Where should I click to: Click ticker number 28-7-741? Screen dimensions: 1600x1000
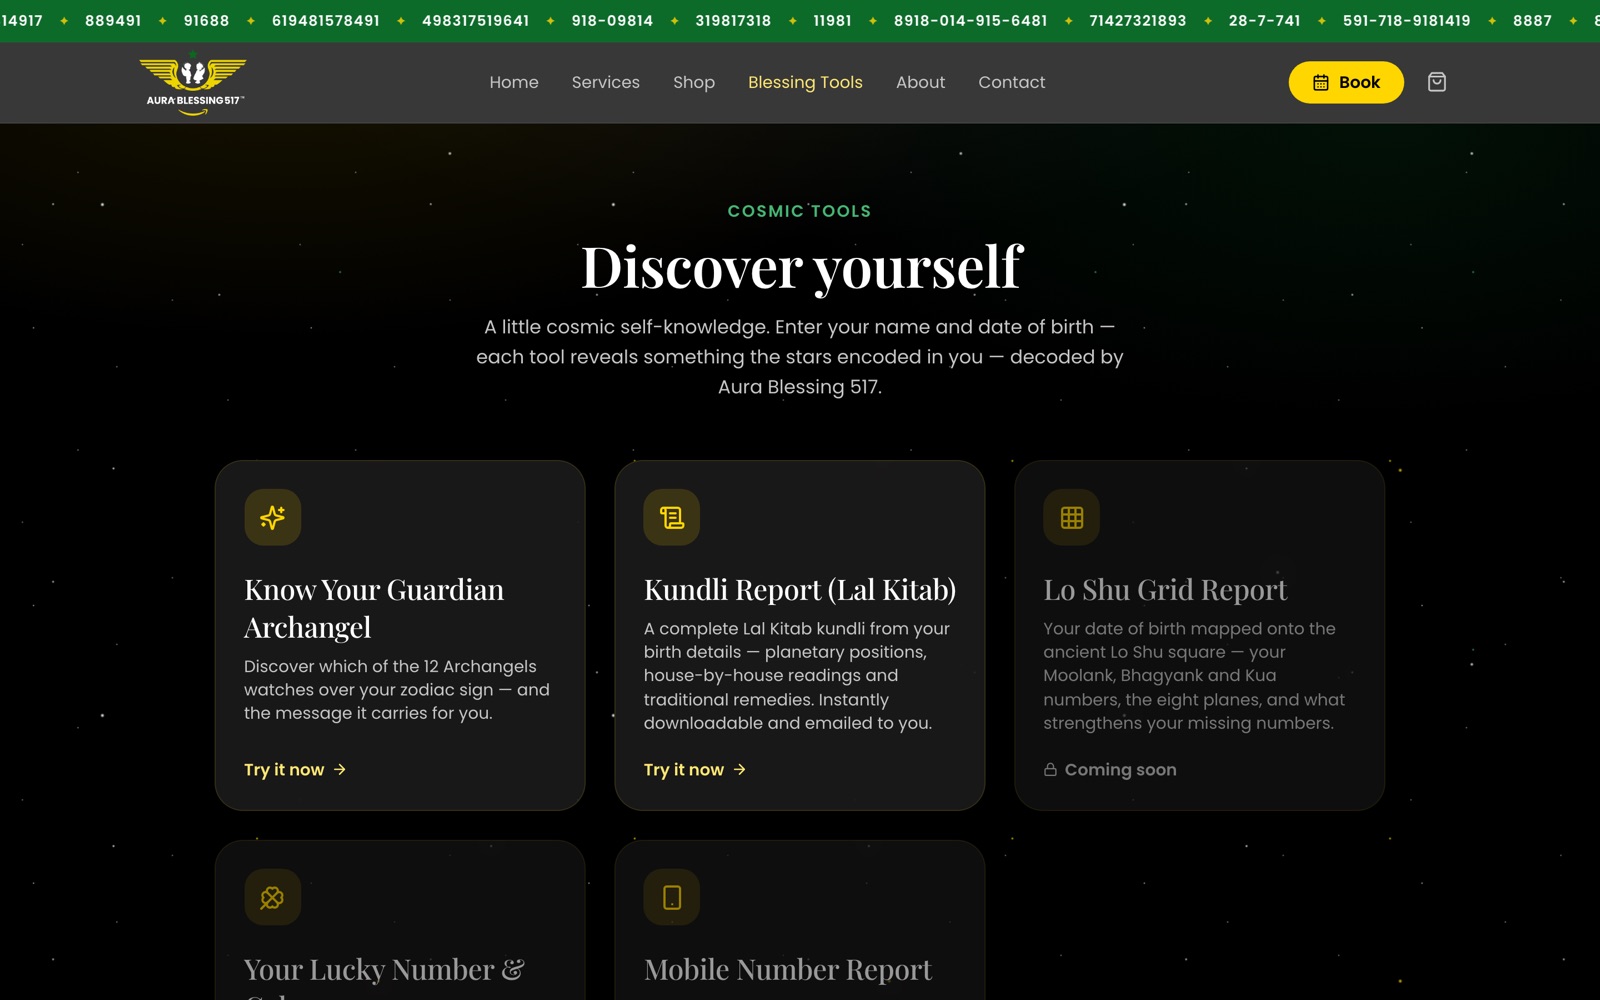coord(1265,20)
